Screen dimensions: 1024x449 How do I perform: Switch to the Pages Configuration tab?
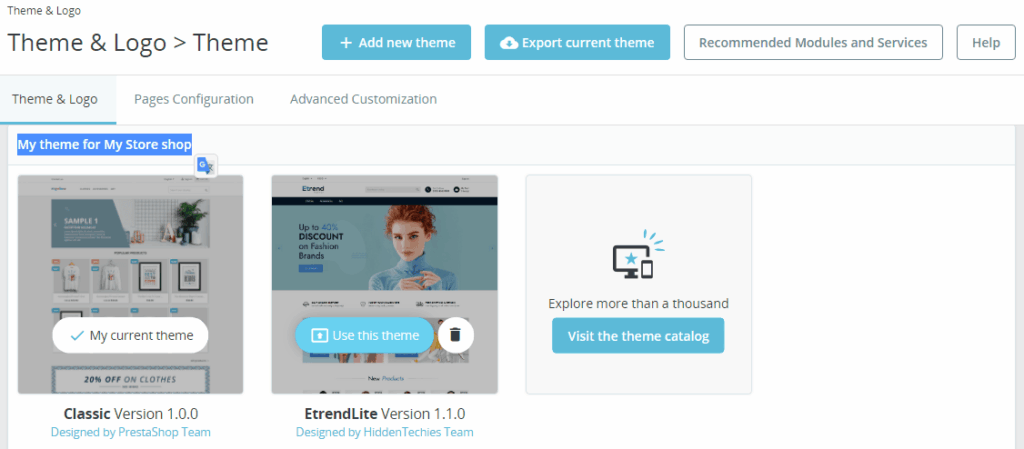tap(193, 99)
